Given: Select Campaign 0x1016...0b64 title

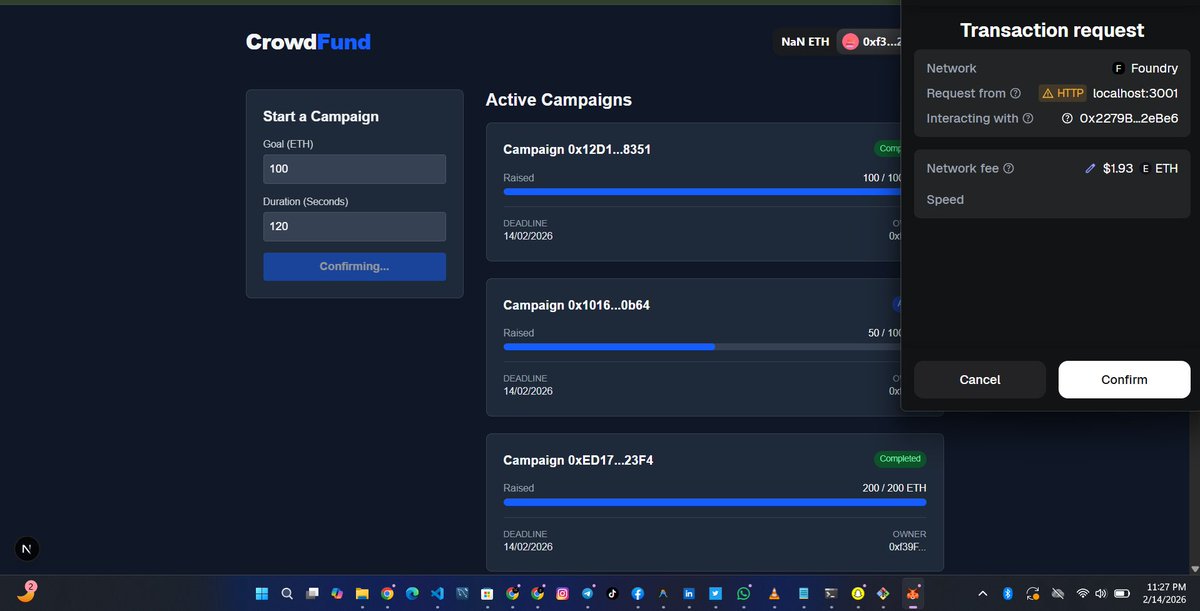Looking at the screenshot, I should [576, 305].
